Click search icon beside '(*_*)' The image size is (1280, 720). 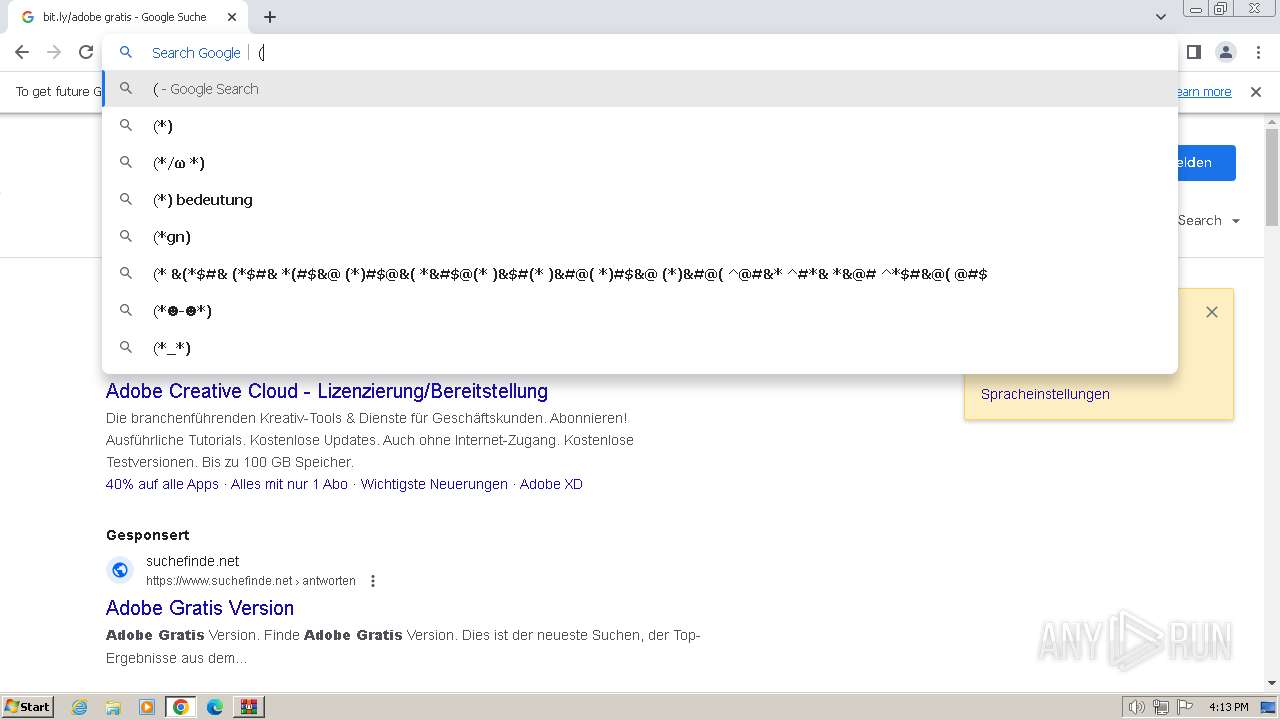tap(126, 347)
